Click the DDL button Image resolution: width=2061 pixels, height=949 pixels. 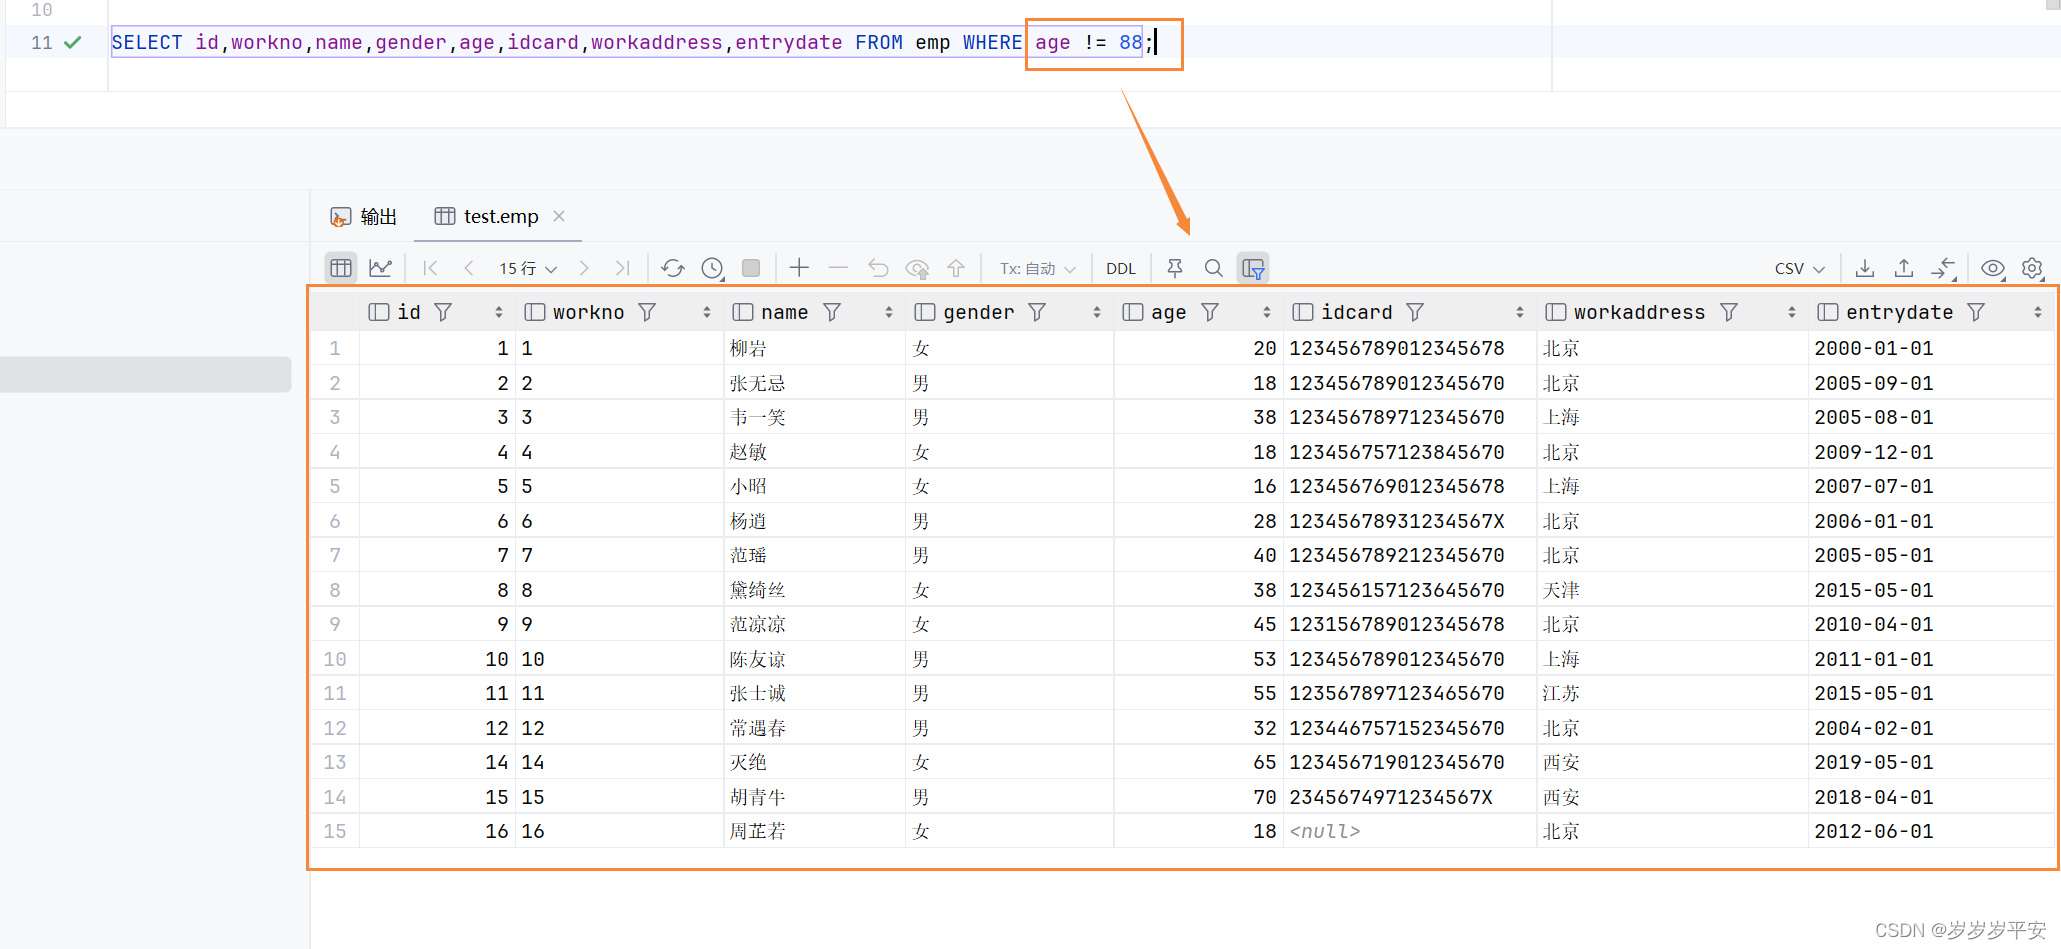pyautogui.click(x=1120, y=268)
